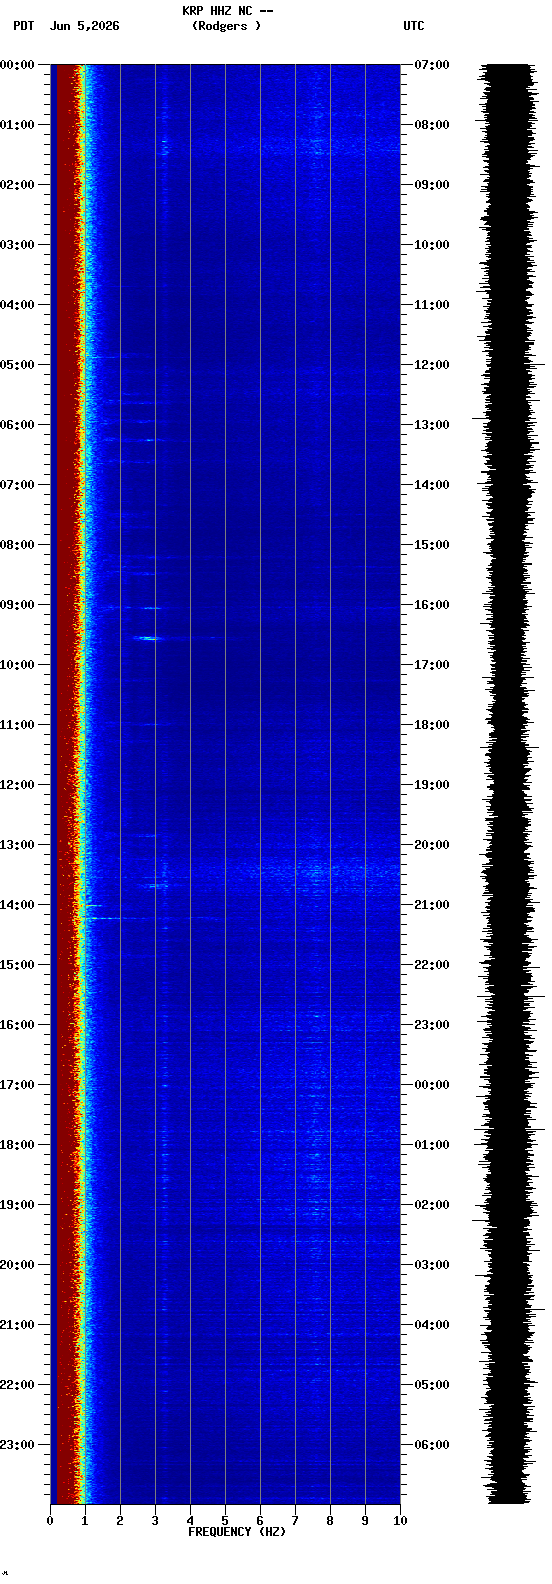552x1584 pixels.
Task: Click the PDT '20:00' time label
Action: coord(17,1265)
